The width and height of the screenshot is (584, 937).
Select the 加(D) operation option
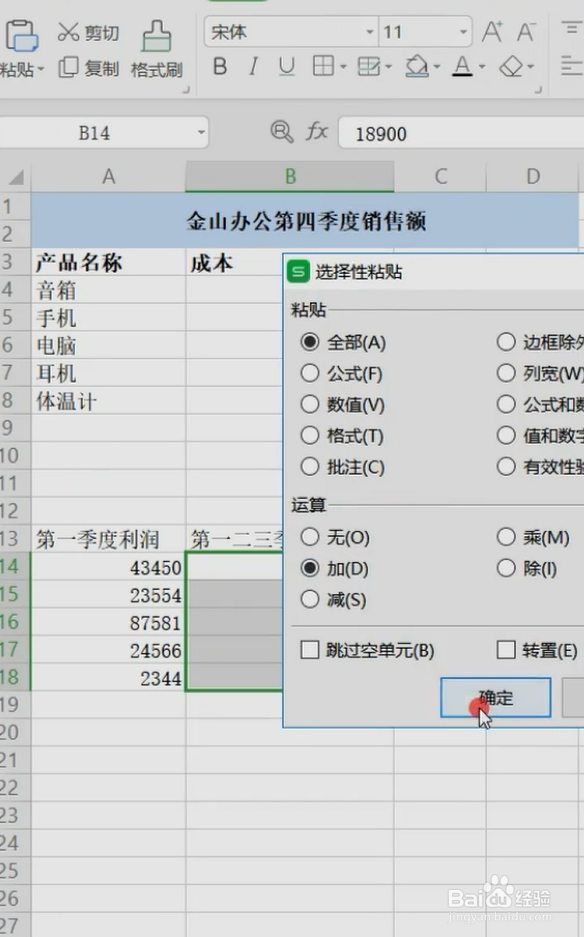[x=310, y=568]
